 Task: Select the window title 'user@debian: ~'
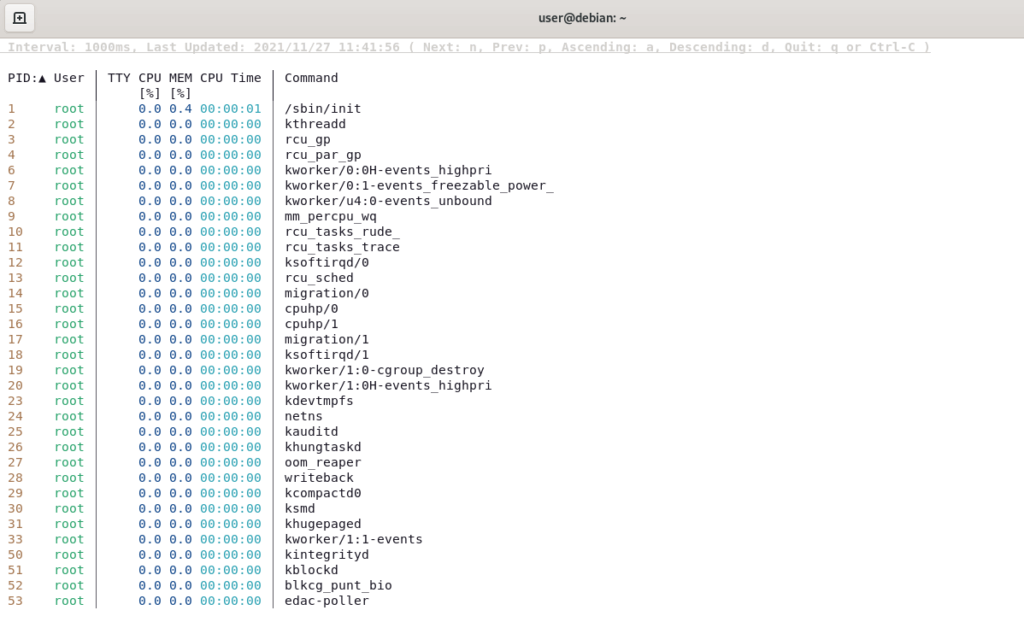pyautogui.click(x=582, y=18)
